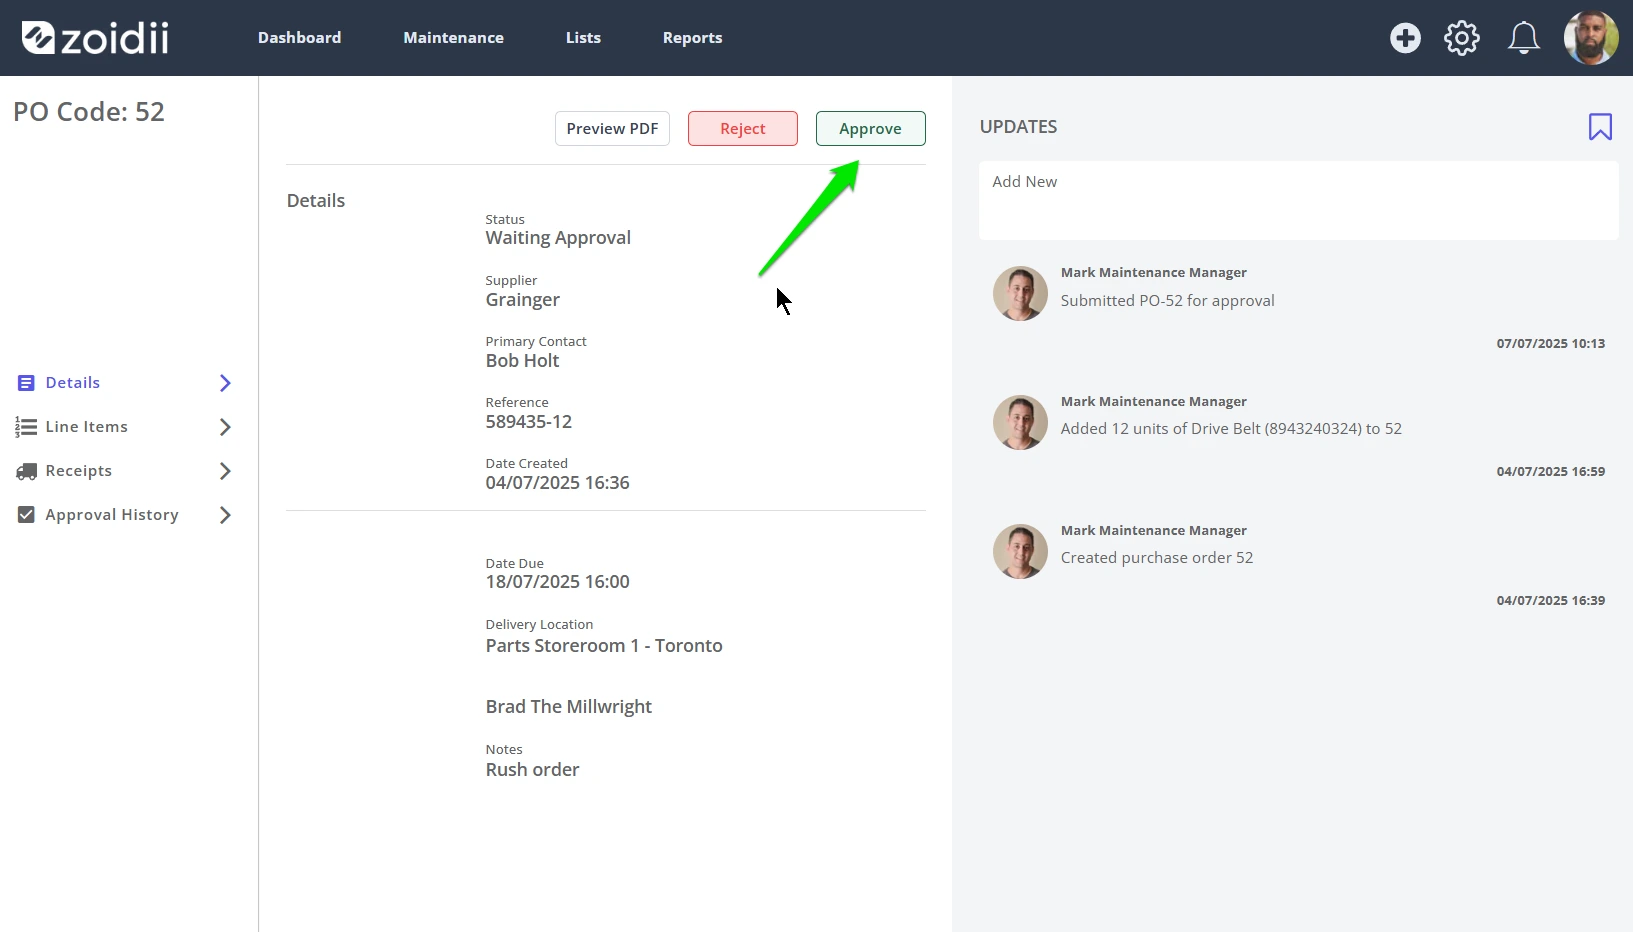Image resolution: width=1633 pixels, height=932 pixels.
Task: Click Brad The Millwright text
Action: (x=568, y=707)
